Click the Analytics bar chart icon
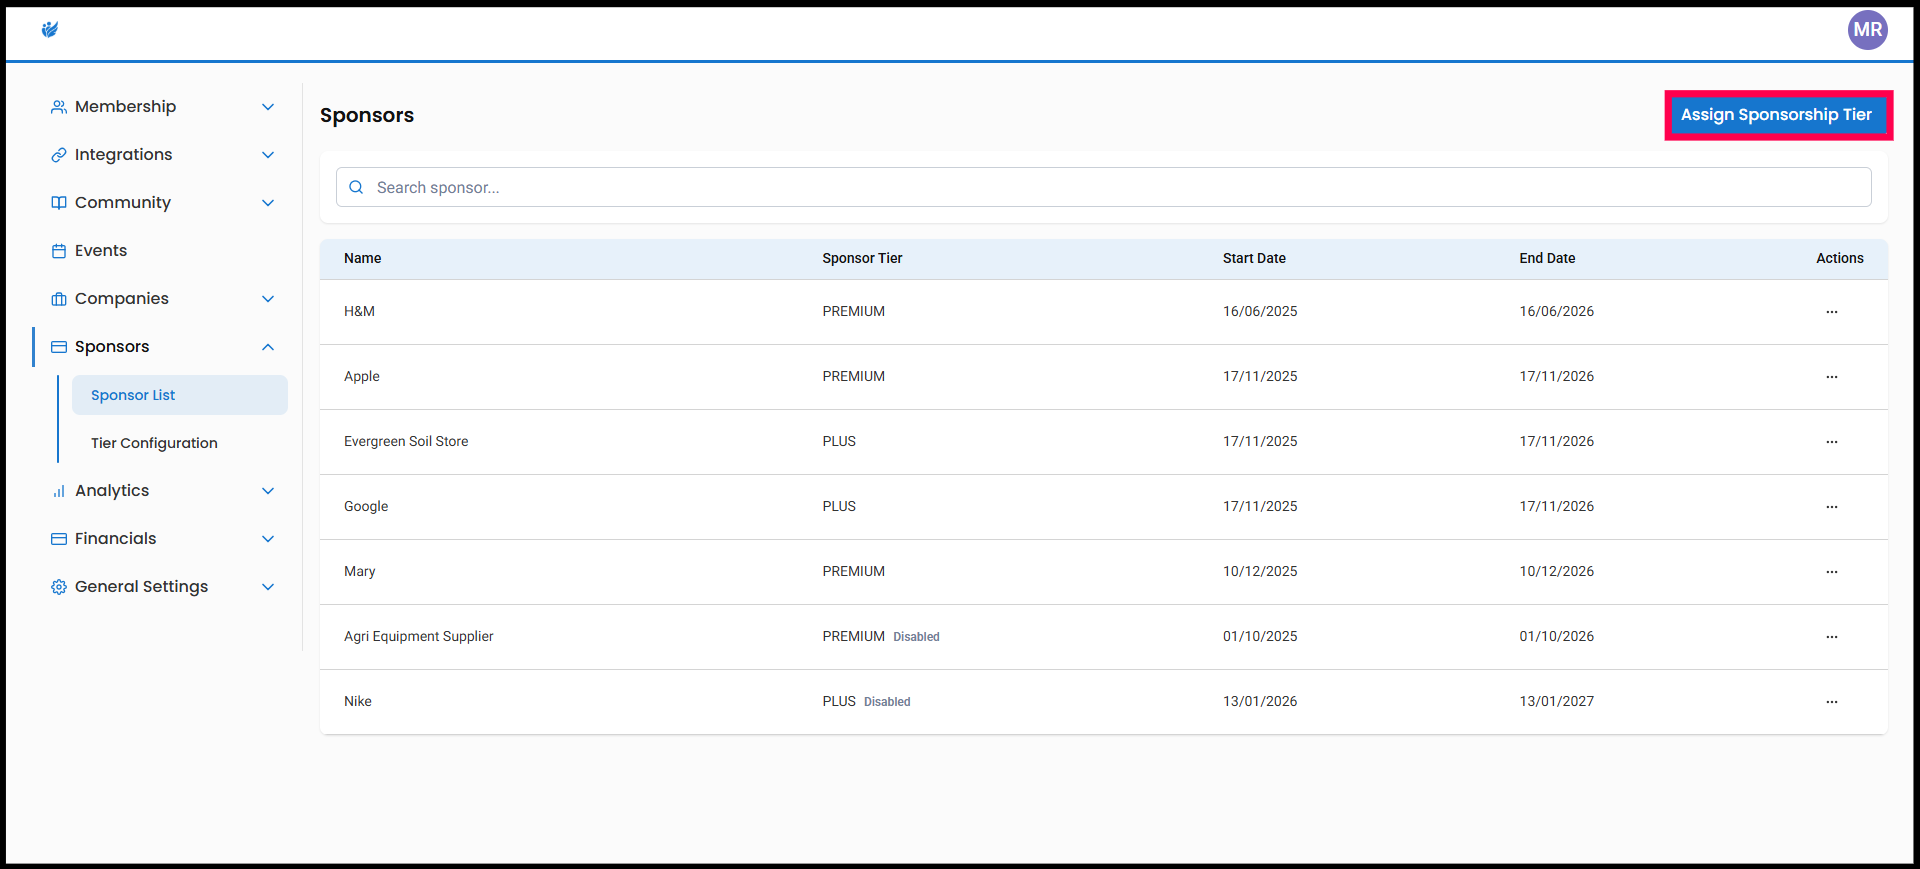The width and height of the screenshot is (1920, 869). (59, 491)
